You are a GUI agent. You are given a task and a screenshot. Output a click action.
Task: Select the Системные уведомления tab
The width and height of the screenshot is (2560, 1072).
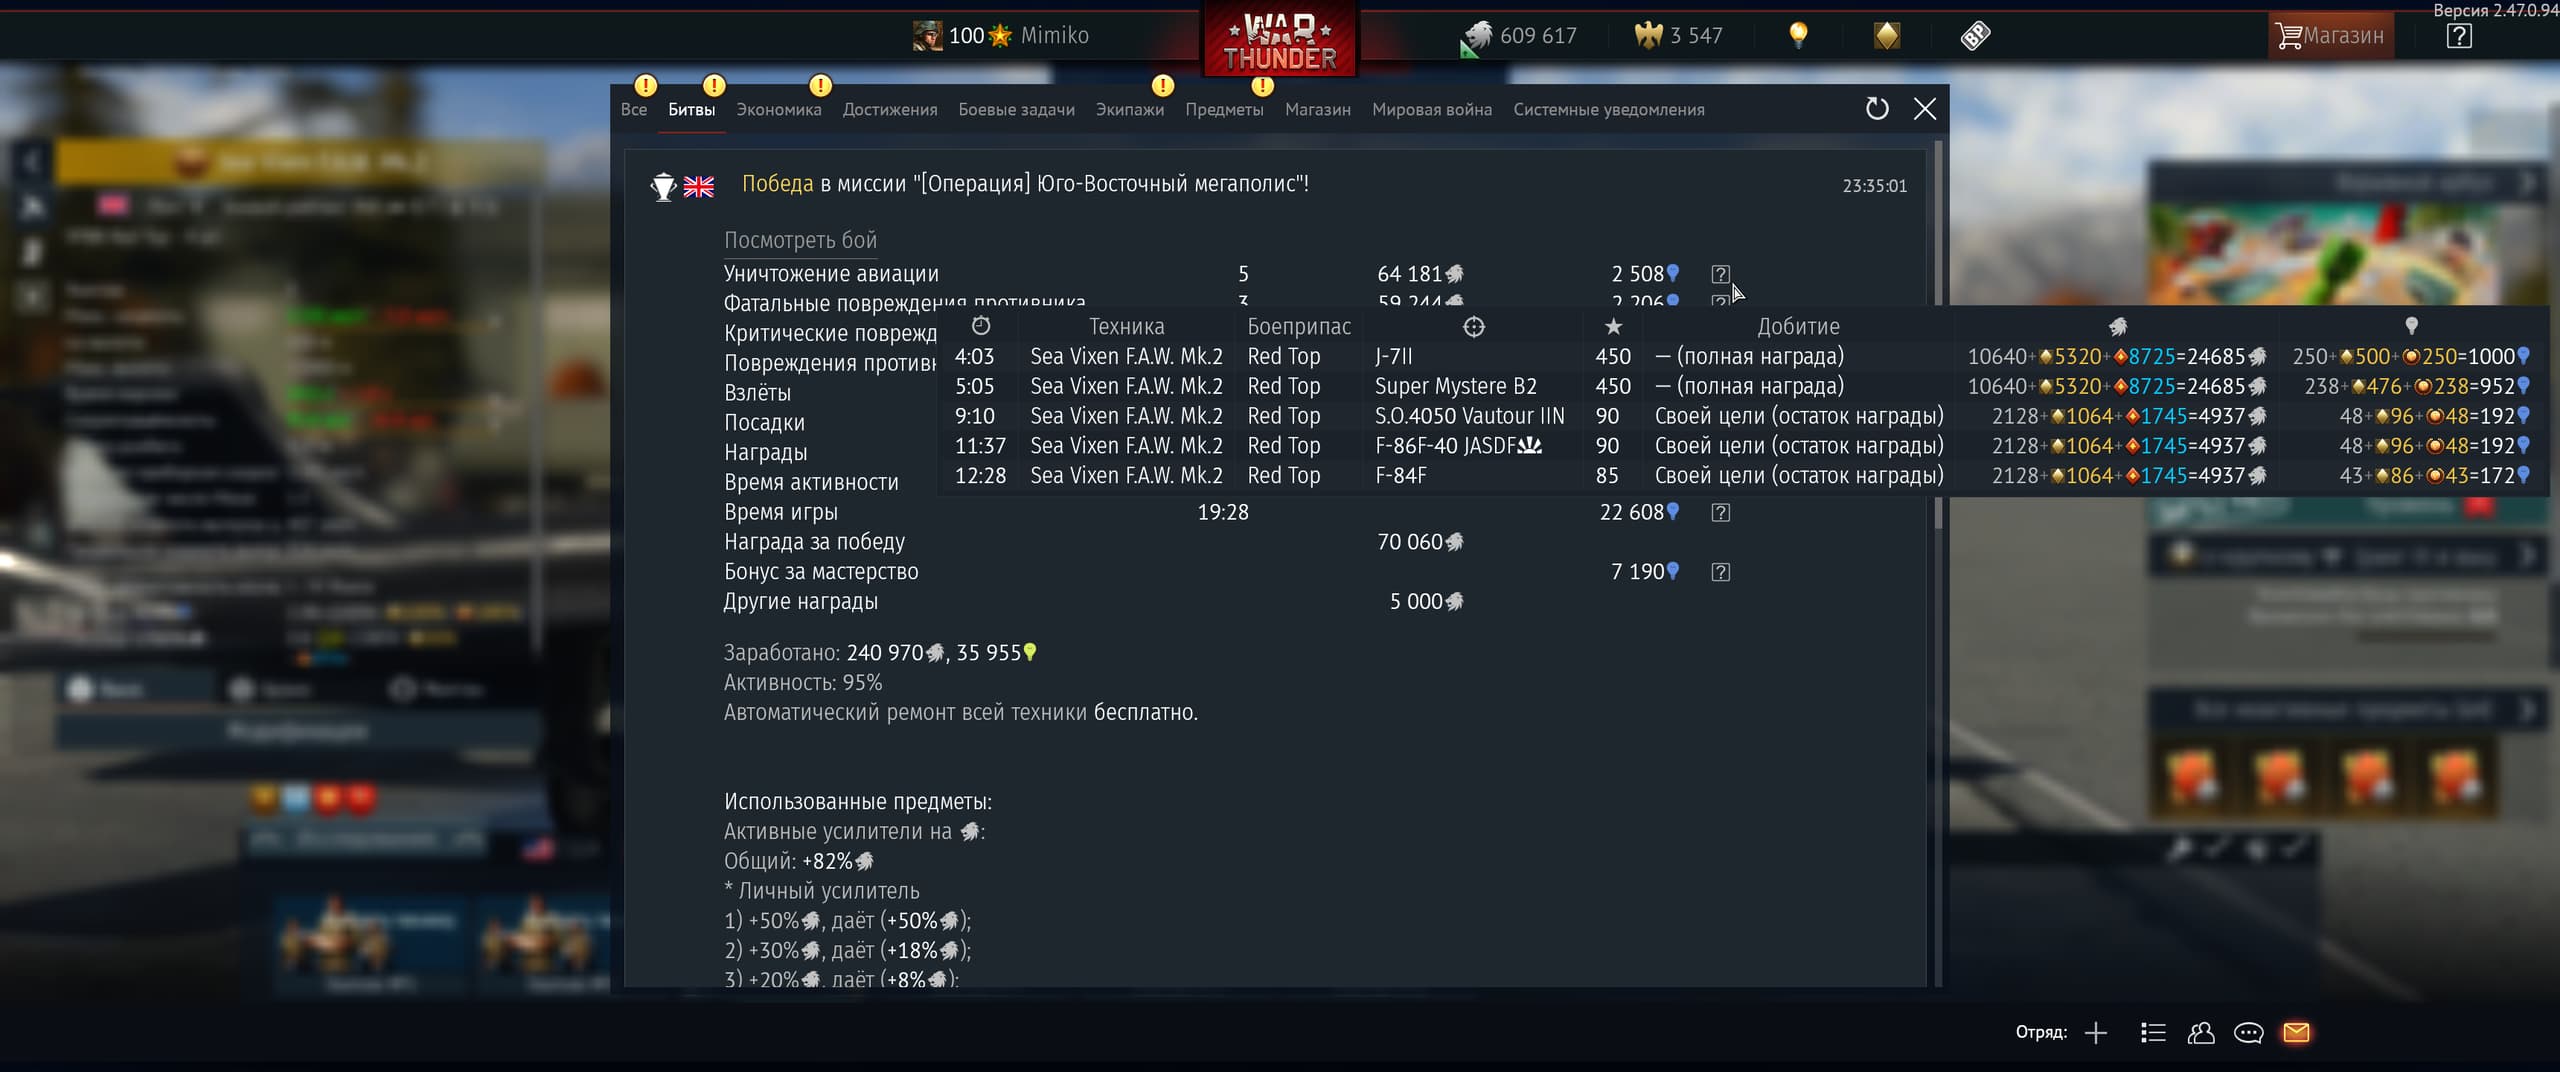coord(1609,110)
